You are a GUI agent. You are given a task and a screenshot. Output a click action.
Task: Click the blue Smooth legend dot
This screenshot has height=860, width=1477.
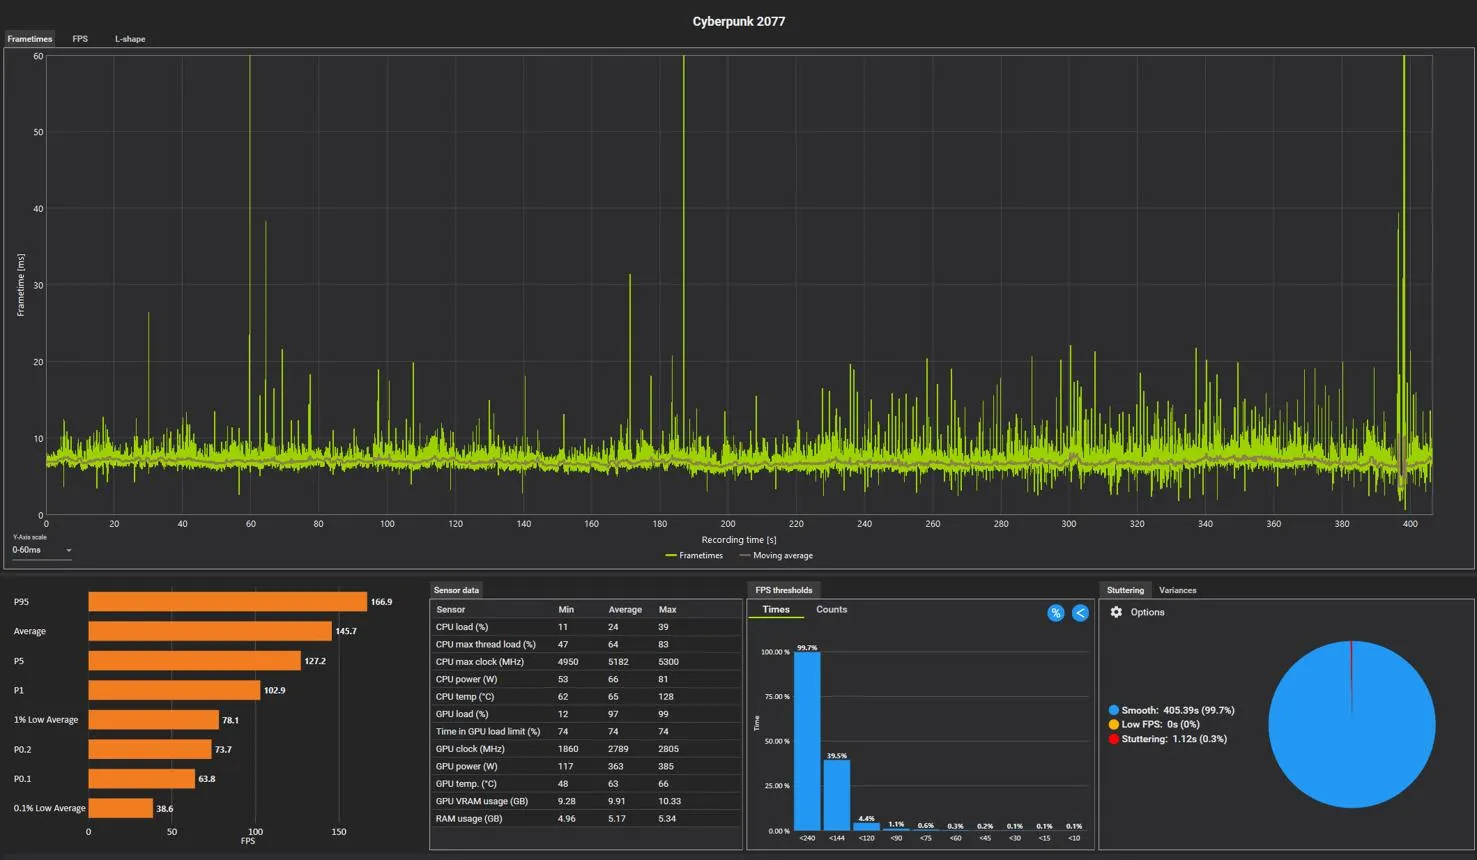(1114, 710)
